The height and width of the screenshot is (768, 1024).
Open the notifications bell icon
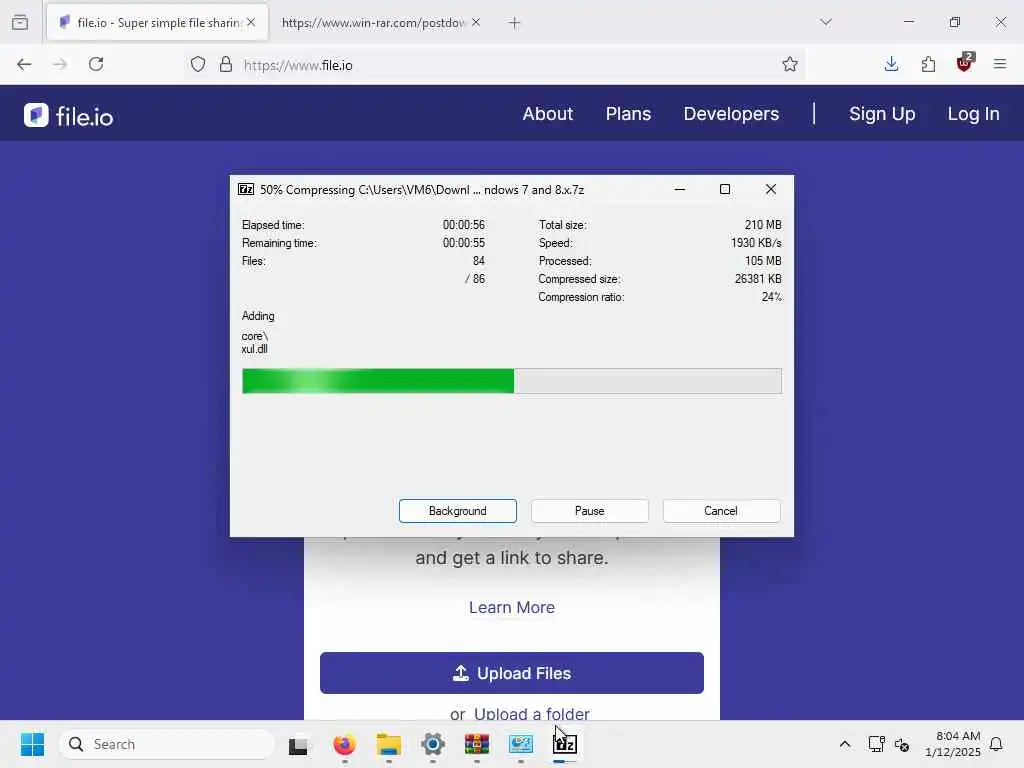pos(997,744)
